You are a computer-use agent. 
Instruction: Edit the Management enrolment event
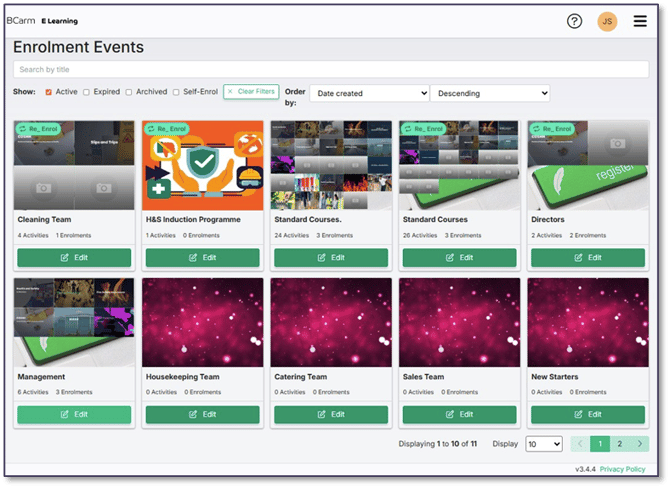(x=74, y=414)
